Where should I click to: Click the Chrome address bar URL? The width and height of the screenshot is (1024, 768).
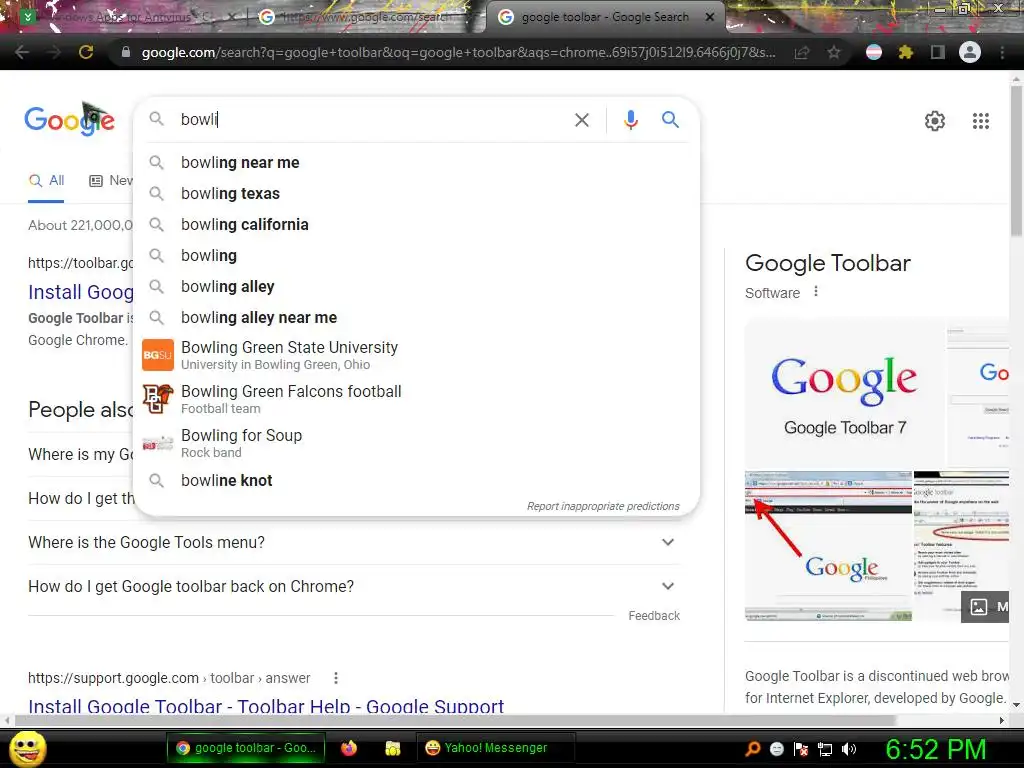pos(458,52)
